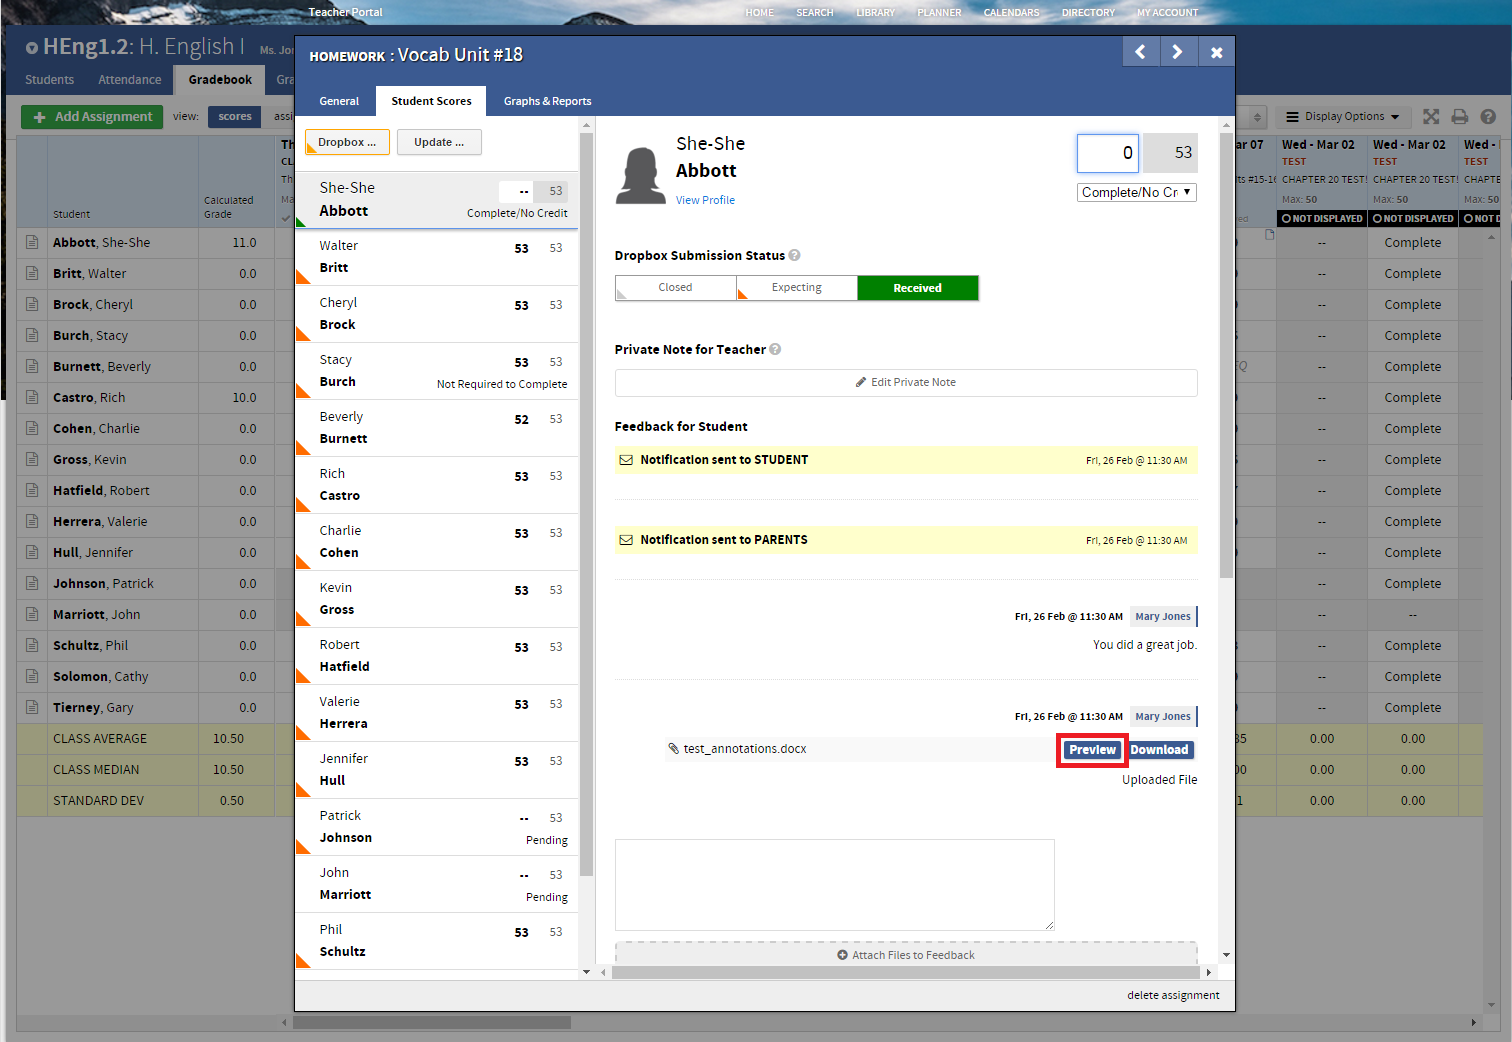
Task: Open the Complete/No Credit grade dropdown
Action: coord(1136,192)
